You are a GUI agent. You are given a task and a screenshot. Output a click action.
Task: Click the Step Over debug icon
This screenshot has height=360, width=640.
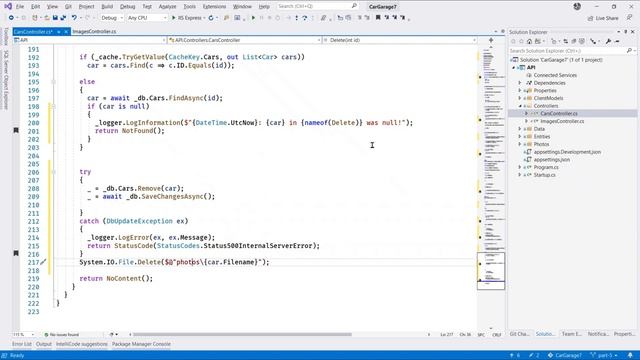coord(304,18)
